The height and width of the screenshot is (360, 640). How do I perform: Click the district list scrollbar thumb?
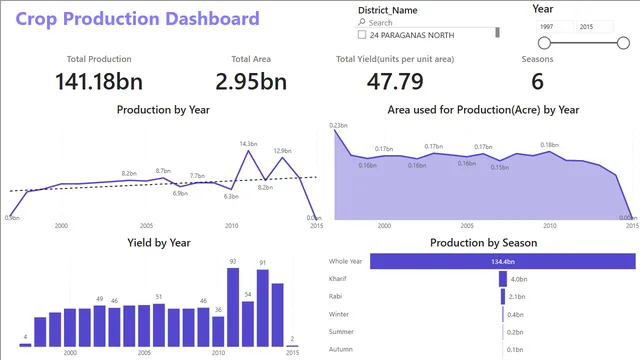(x=497, y=32)
